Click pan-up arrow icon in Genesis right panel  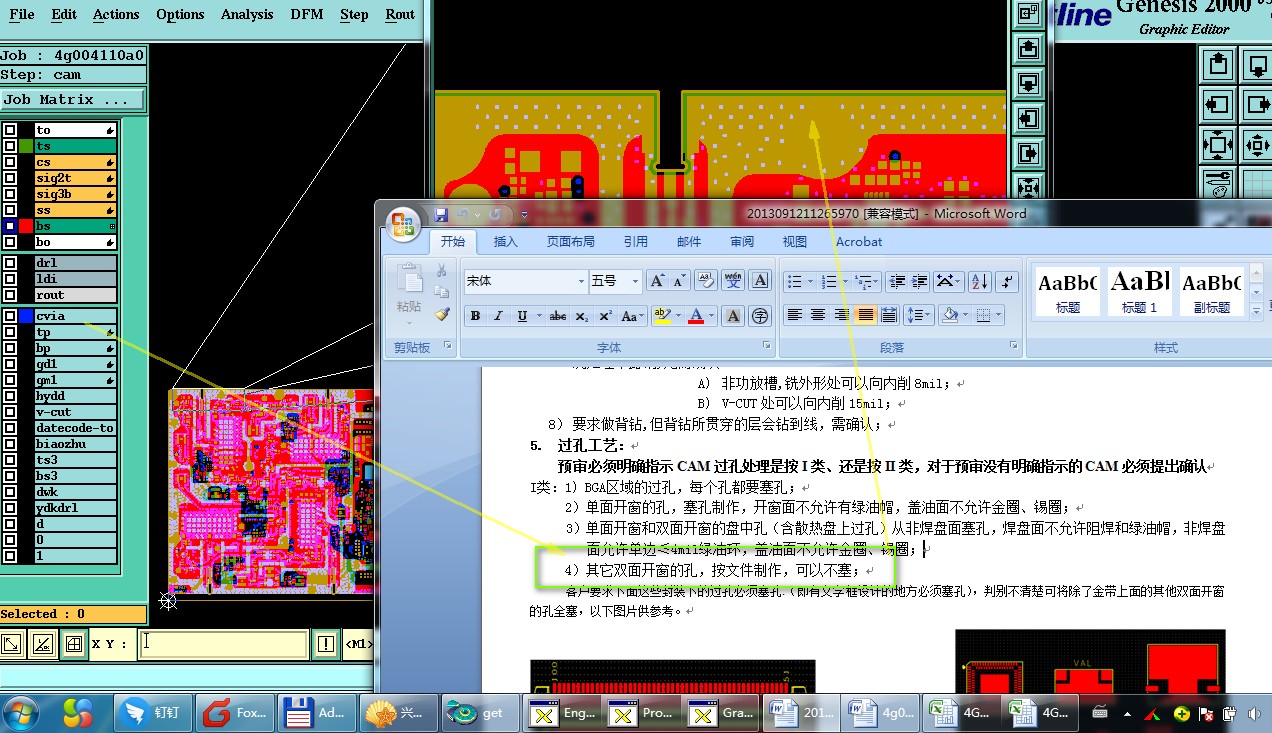(1218, 65)
